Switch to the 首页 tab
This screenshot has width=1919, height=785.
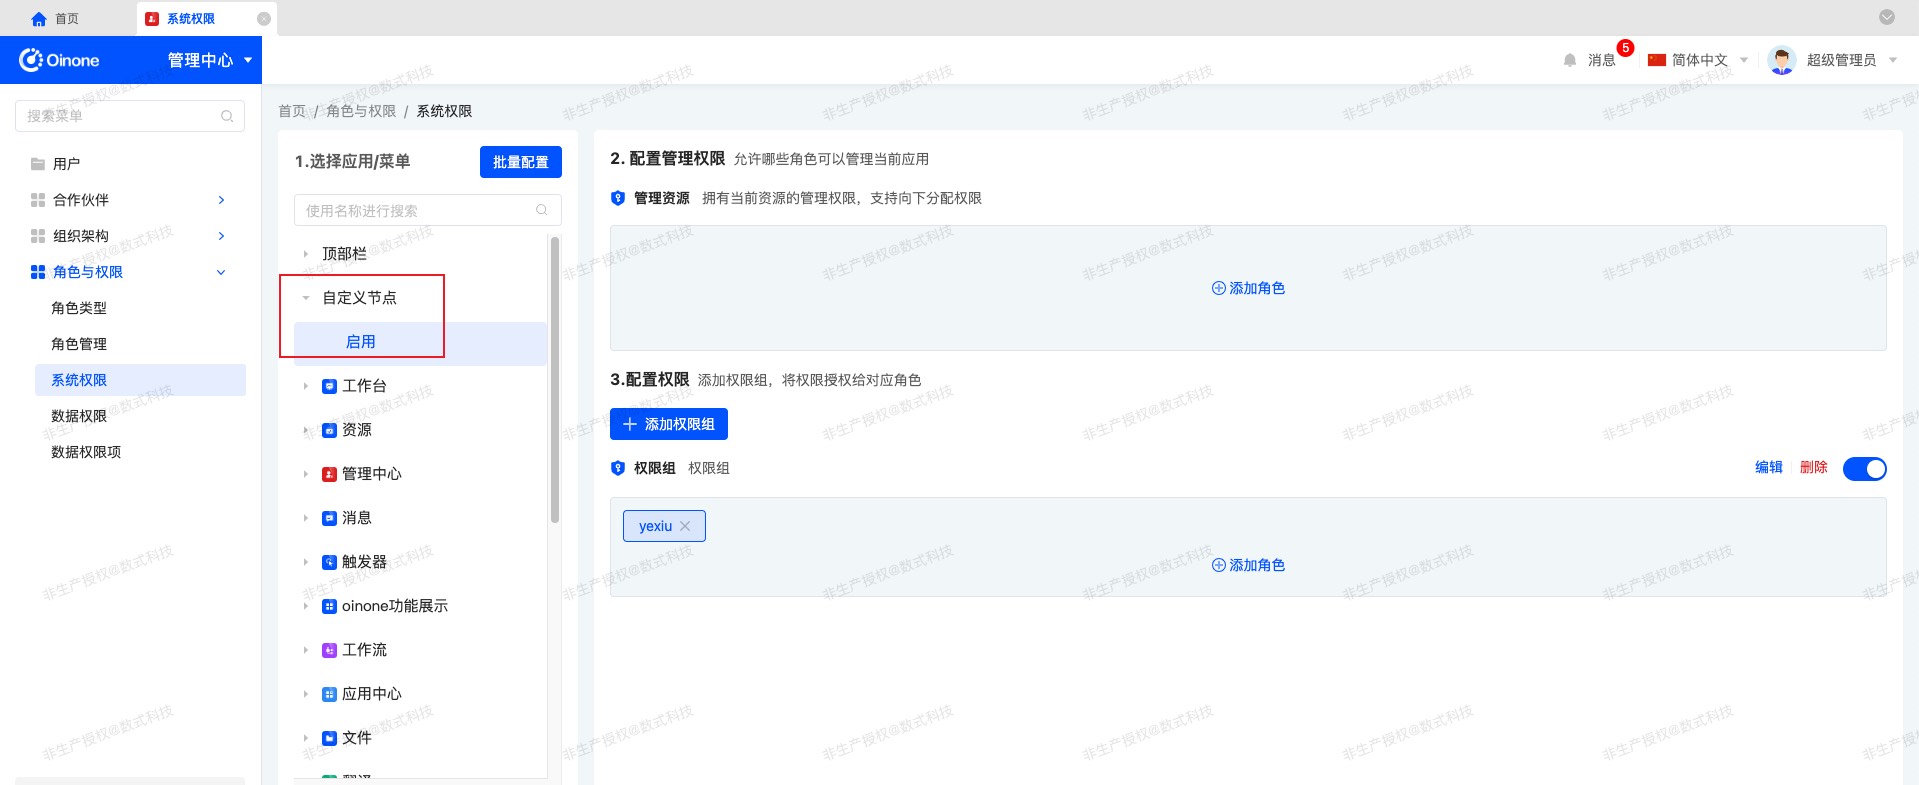[x=68, y=19]
